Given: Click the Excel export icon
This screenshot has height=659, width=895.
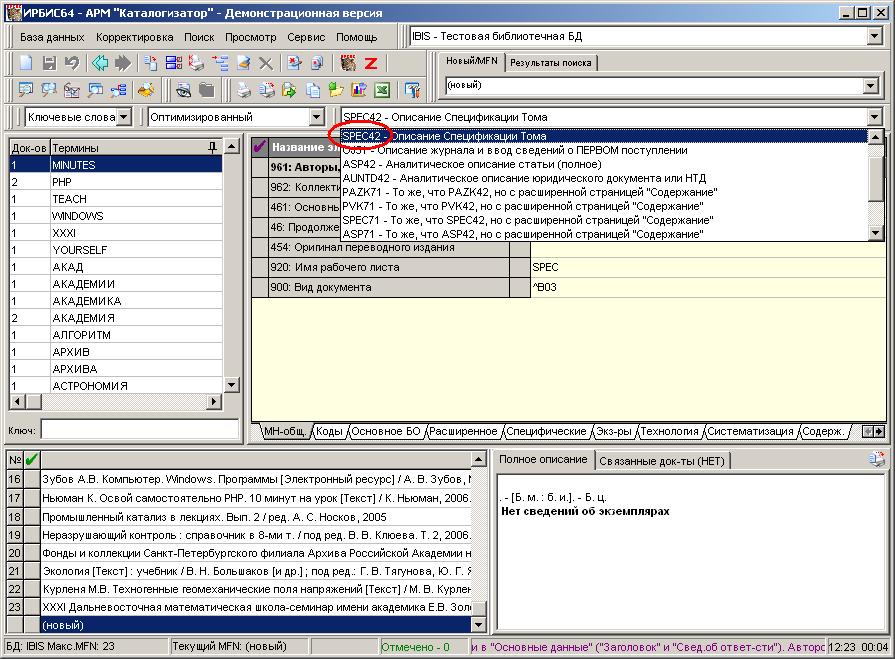Looking at the screenshot, I should pos(382,90).
